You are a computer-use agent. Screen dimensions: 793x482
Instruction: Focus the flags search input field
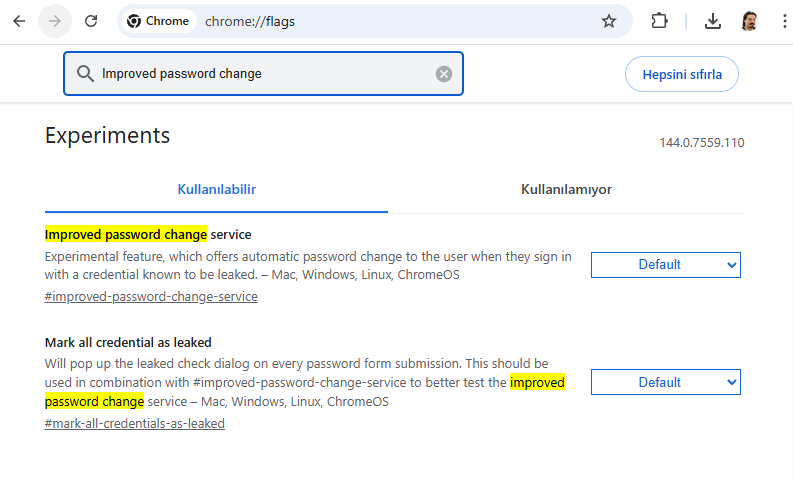coord(265,74)
